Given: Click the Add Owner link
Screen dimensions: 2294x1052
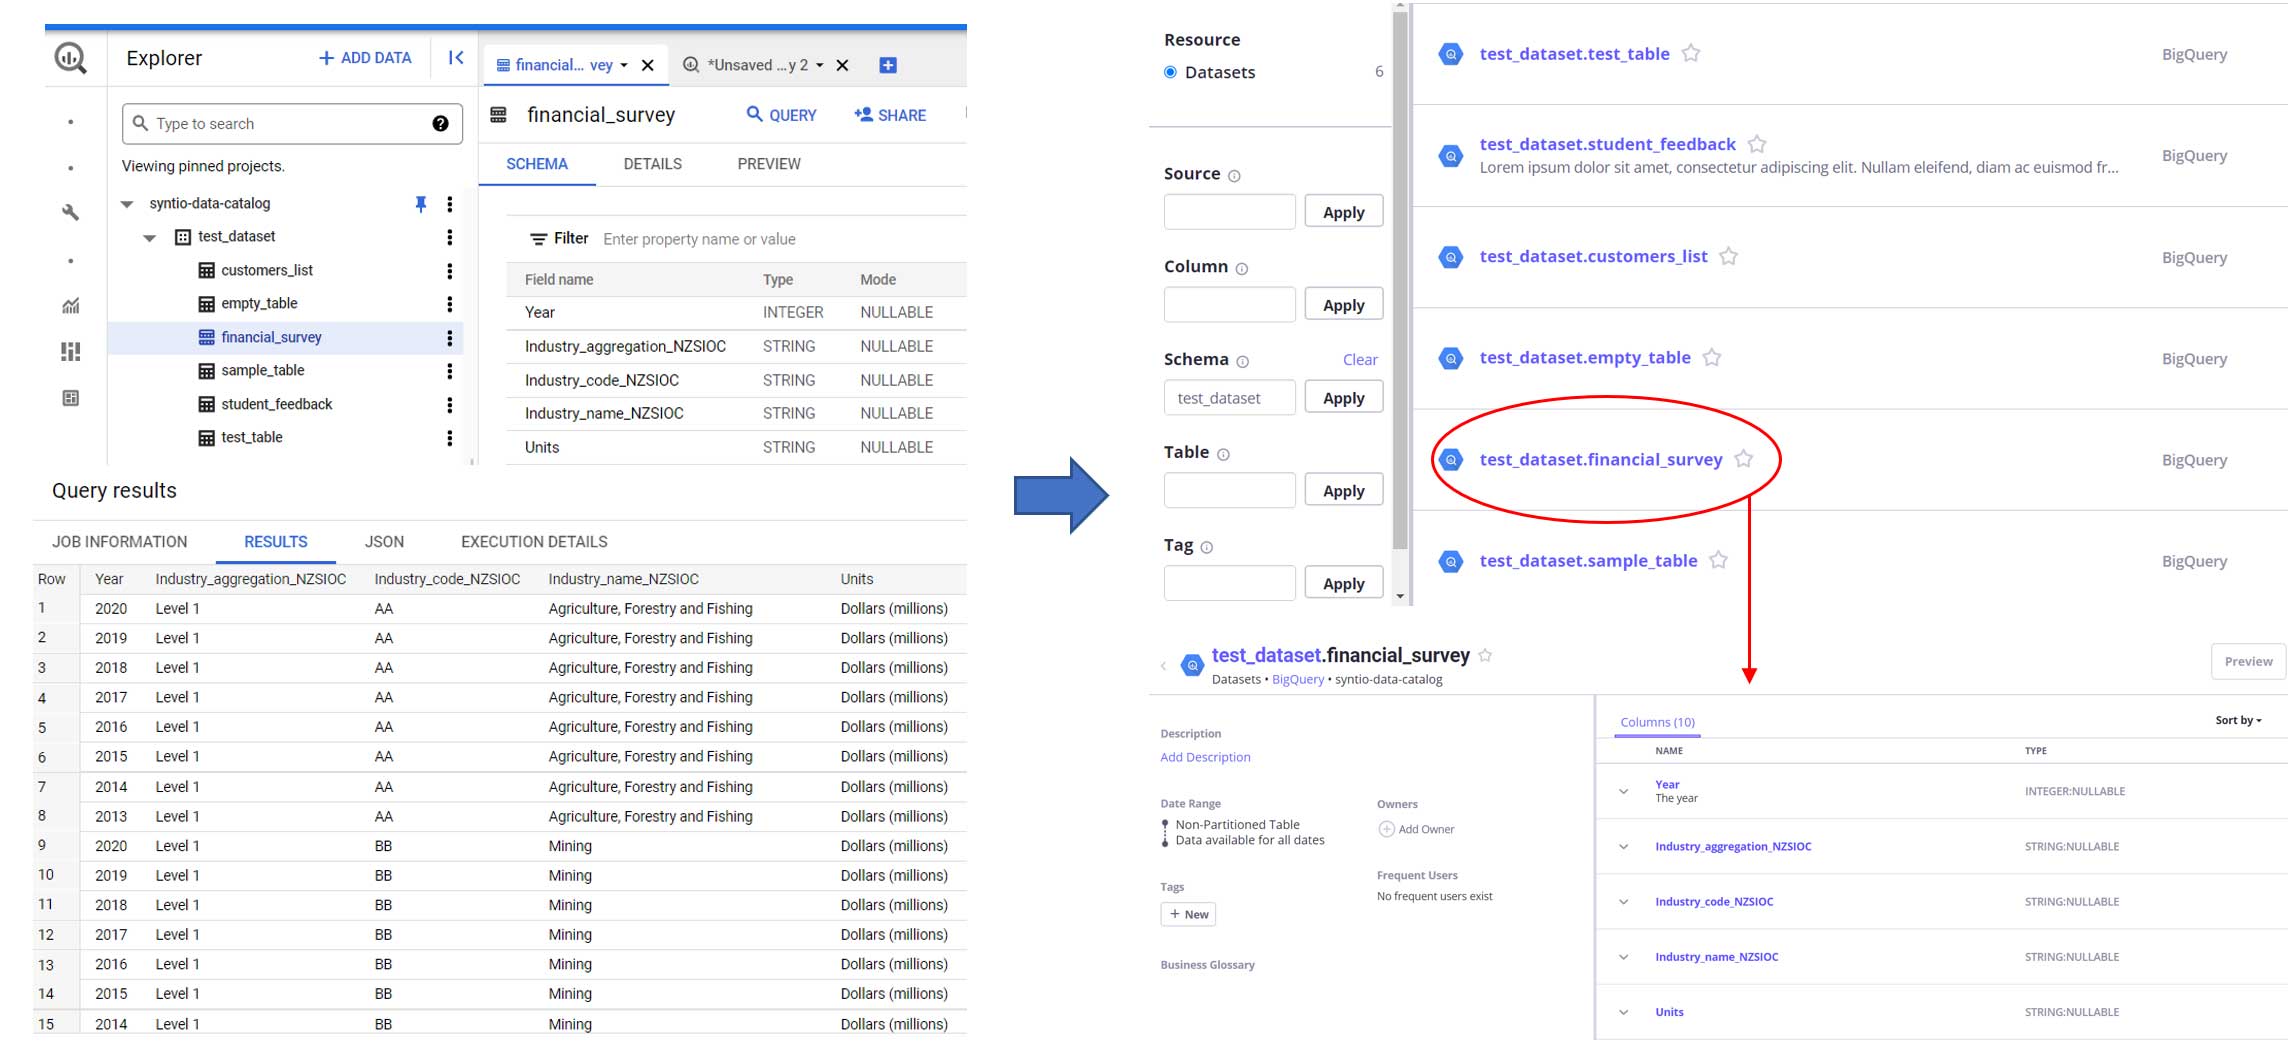Looking at the screenshot, I should pyautogui.click(x=1416, y=829).
